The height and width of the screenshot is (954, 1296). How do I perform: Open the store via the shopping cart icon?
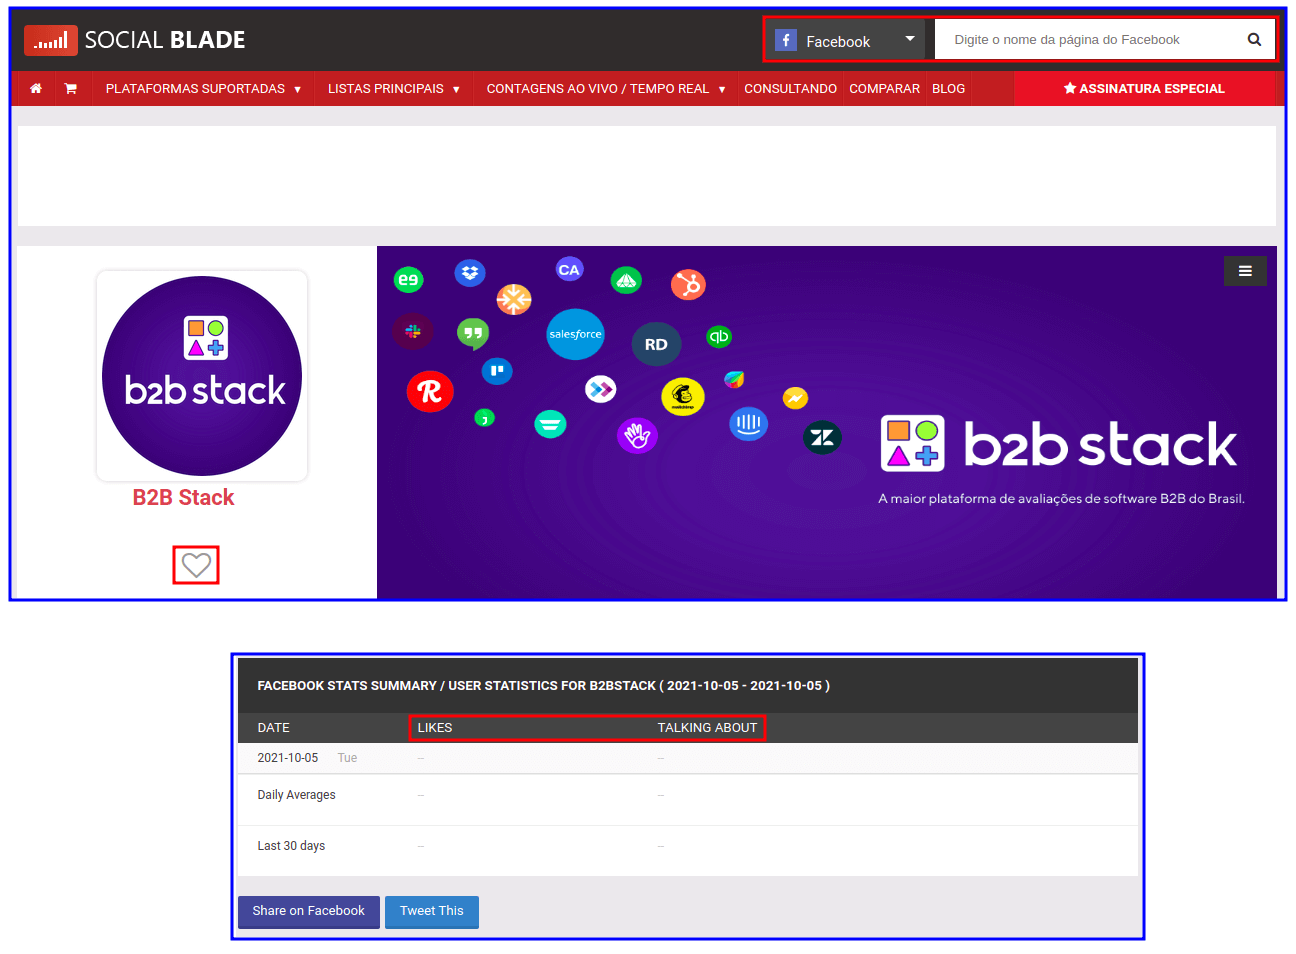point(70,88)
